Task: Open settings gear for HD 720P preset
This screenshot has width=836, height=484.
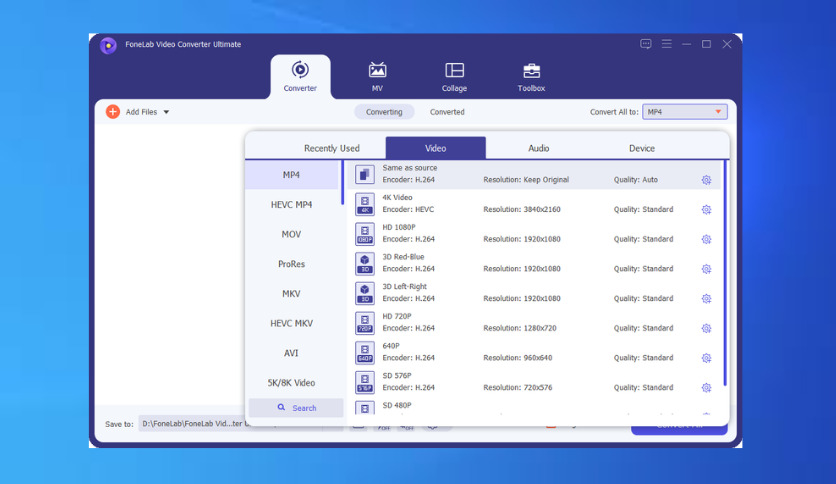Action: 706,328
